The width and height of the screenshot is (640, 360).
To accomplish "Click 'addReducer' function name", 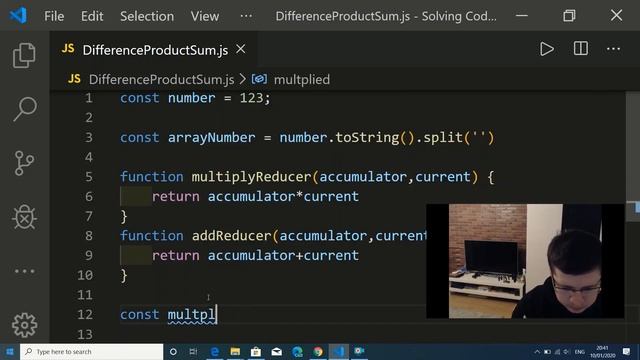I will point(231,236).
